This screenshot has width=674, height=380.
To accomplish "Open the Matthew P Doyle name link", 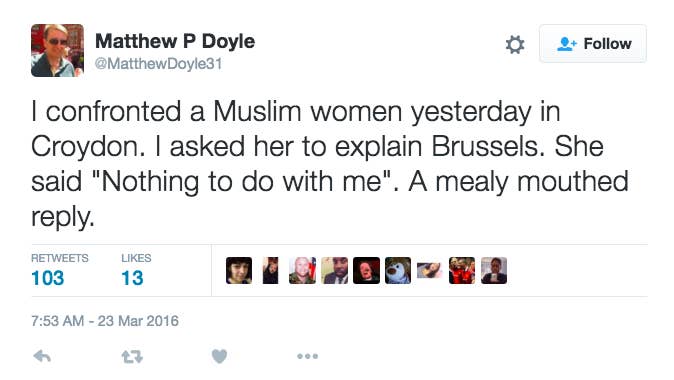I will tap(175, 41).
